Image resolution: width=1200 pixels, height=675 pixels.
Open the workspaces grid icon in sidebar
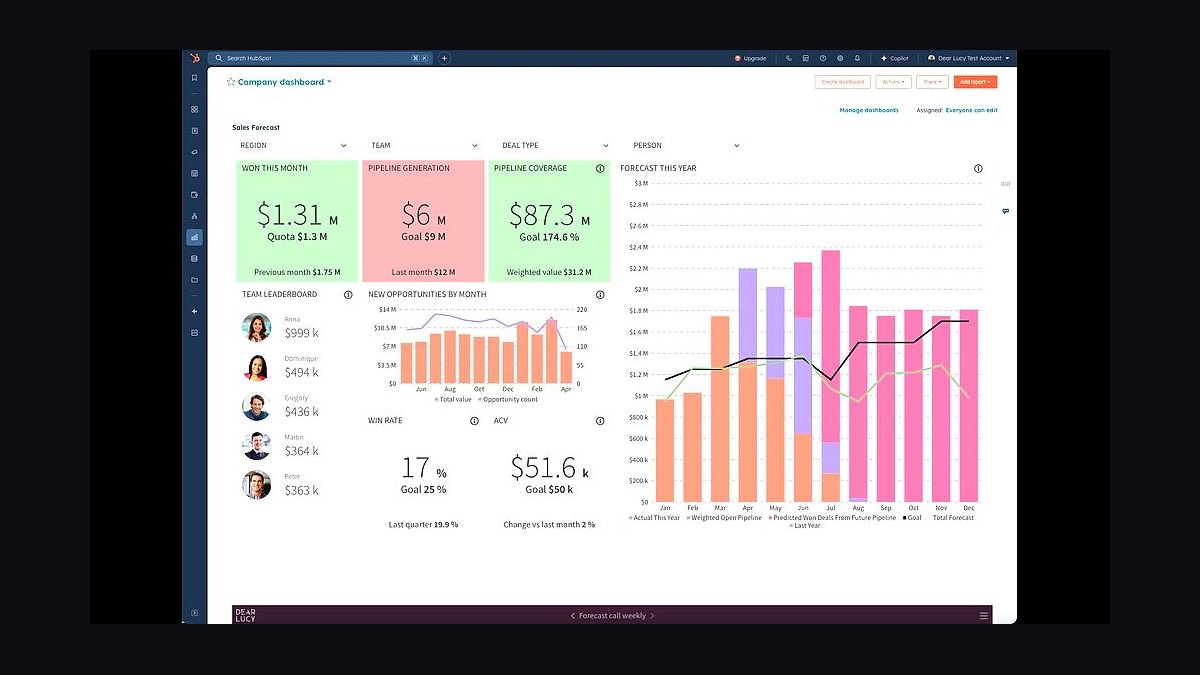coord(194,109)
